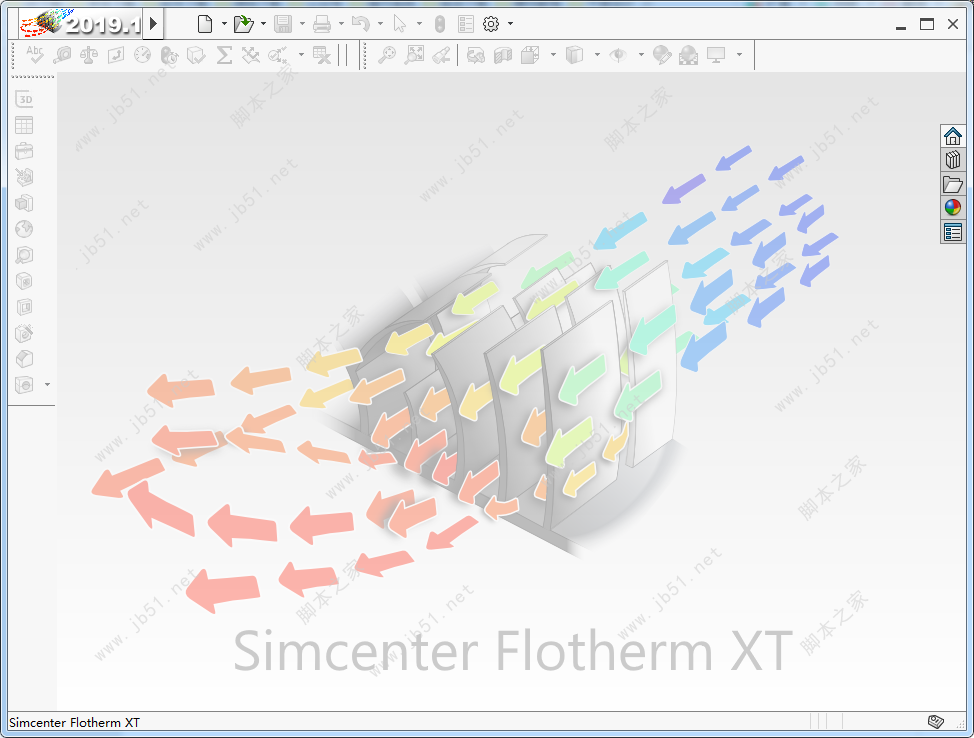Choose the Select cursor tool
The image size is (974, 738).
pos(399,24)
